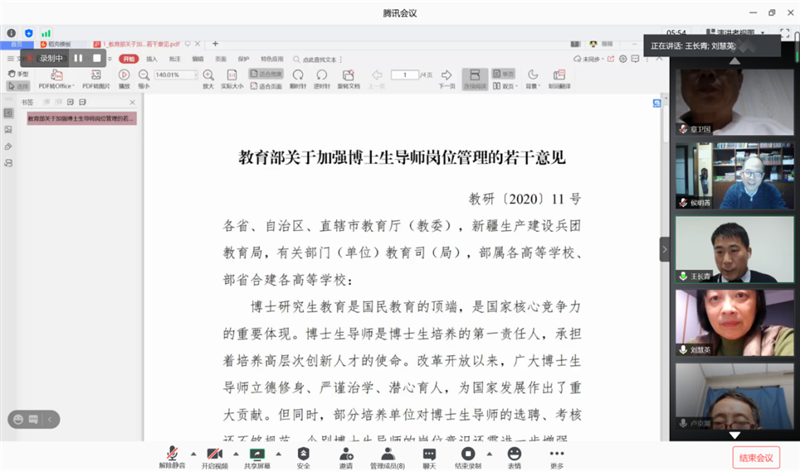The height and width of the screenshot is (471, 800).
Task: Toggle 连续阅读 continuous reading mode
Action: [x=475, y=80]
